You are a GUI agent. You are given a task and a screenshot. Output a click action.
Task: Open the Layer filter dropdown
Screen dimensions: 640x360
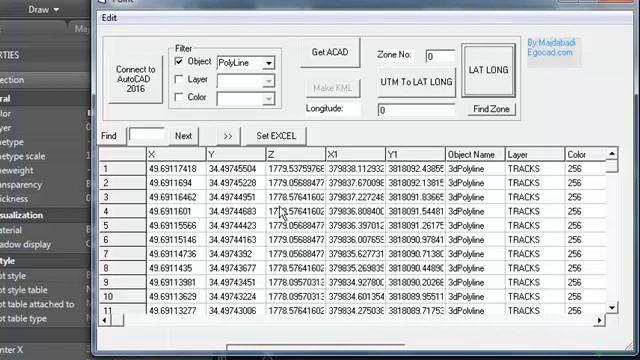[268, 81]
